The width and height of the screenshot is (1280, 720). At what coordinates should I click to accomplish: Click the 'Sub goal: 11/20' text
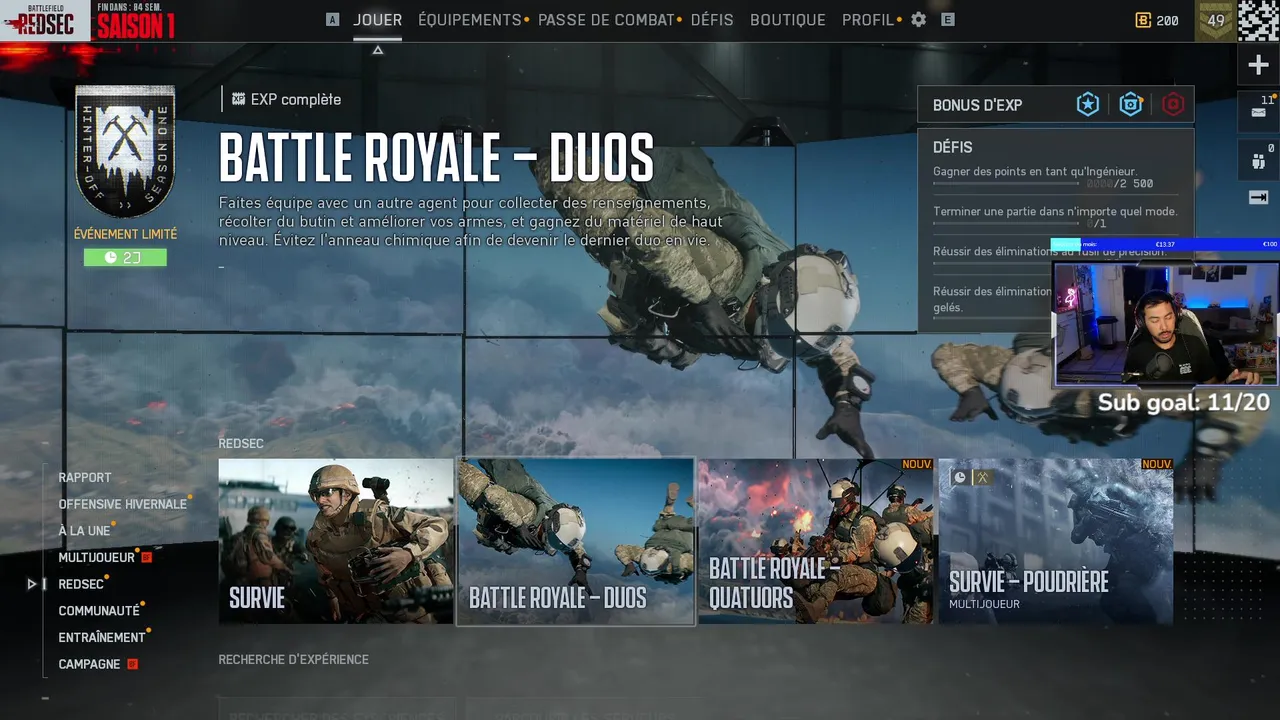(x=1183, y=403)
